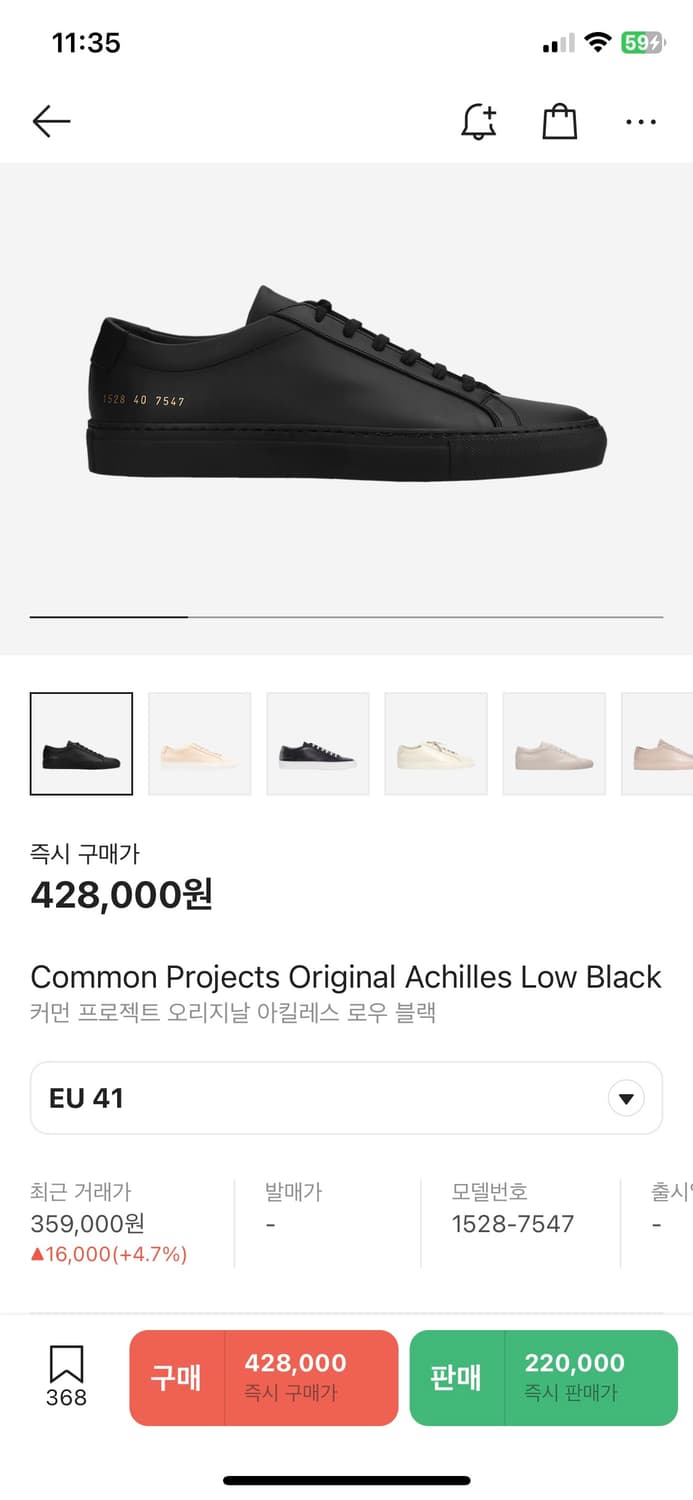This screenshot has height=1500, width=693.
Task: Select the peach beige sneaker thumbnail
Action: 199,744
